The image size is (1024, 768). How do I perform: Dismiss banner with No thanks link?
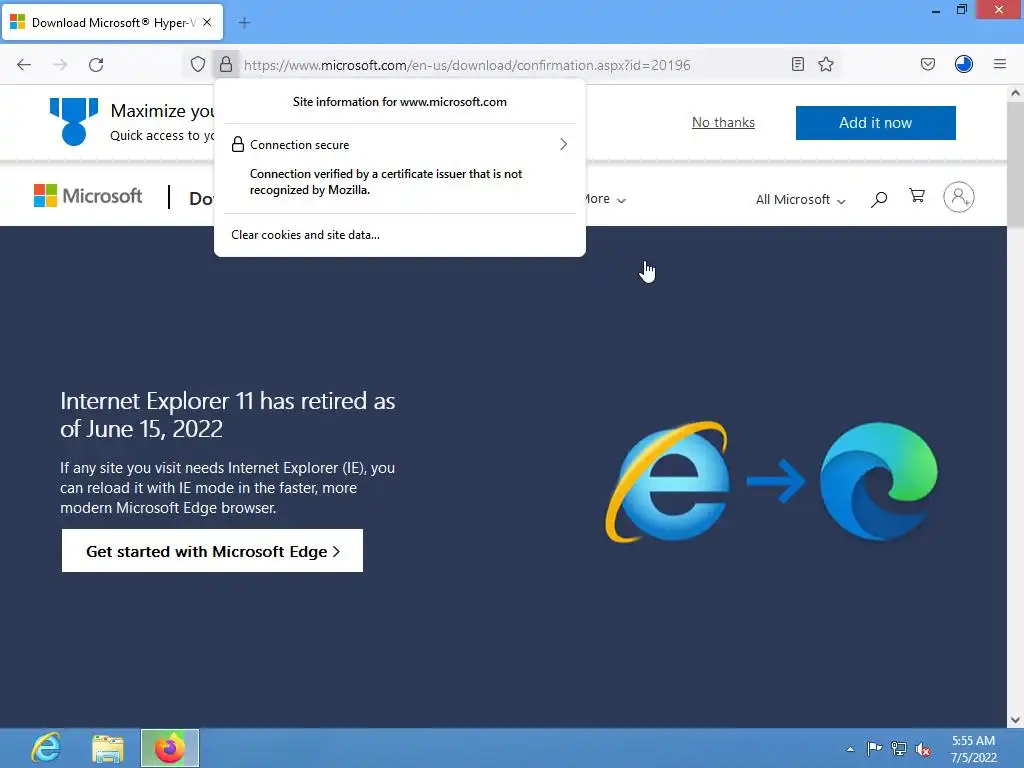723,122
